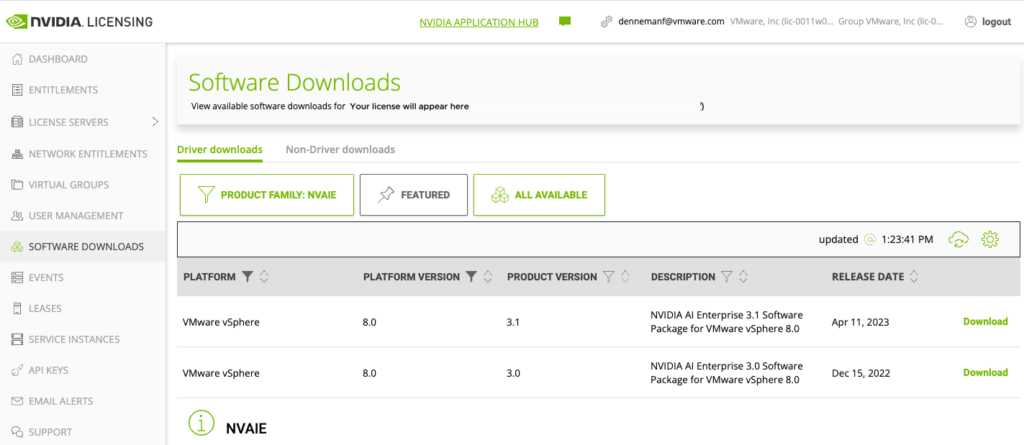Viewport: 1024px width, 445px height.
Task: Sort by Release Date column arrows
Action: coord(914,277)
